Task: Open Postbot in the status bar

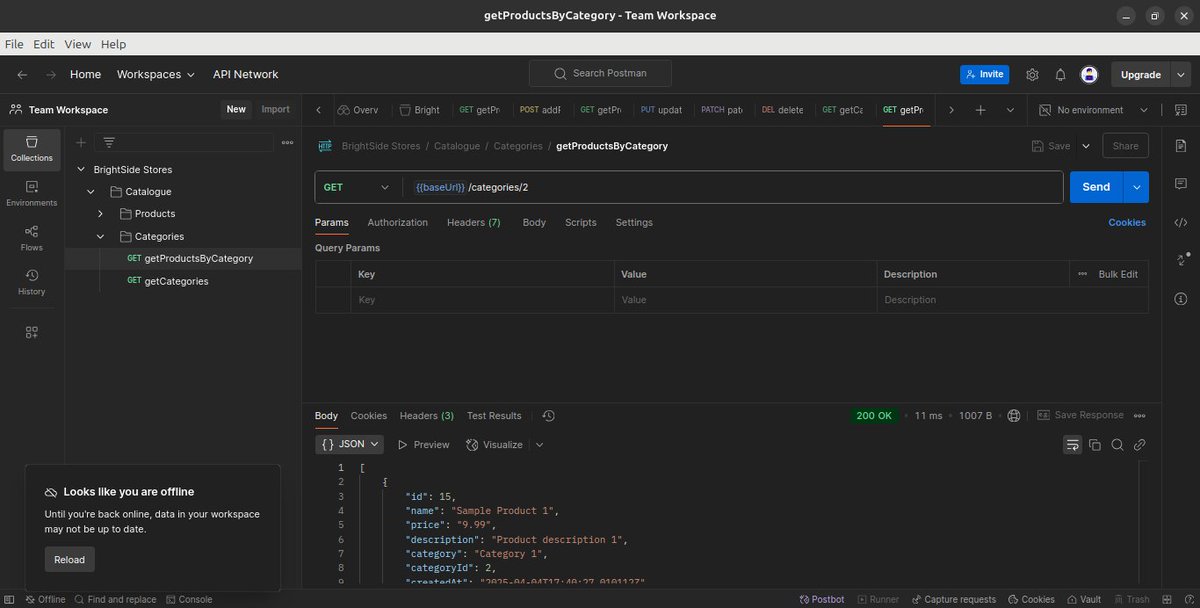Action: pos(821,600)
